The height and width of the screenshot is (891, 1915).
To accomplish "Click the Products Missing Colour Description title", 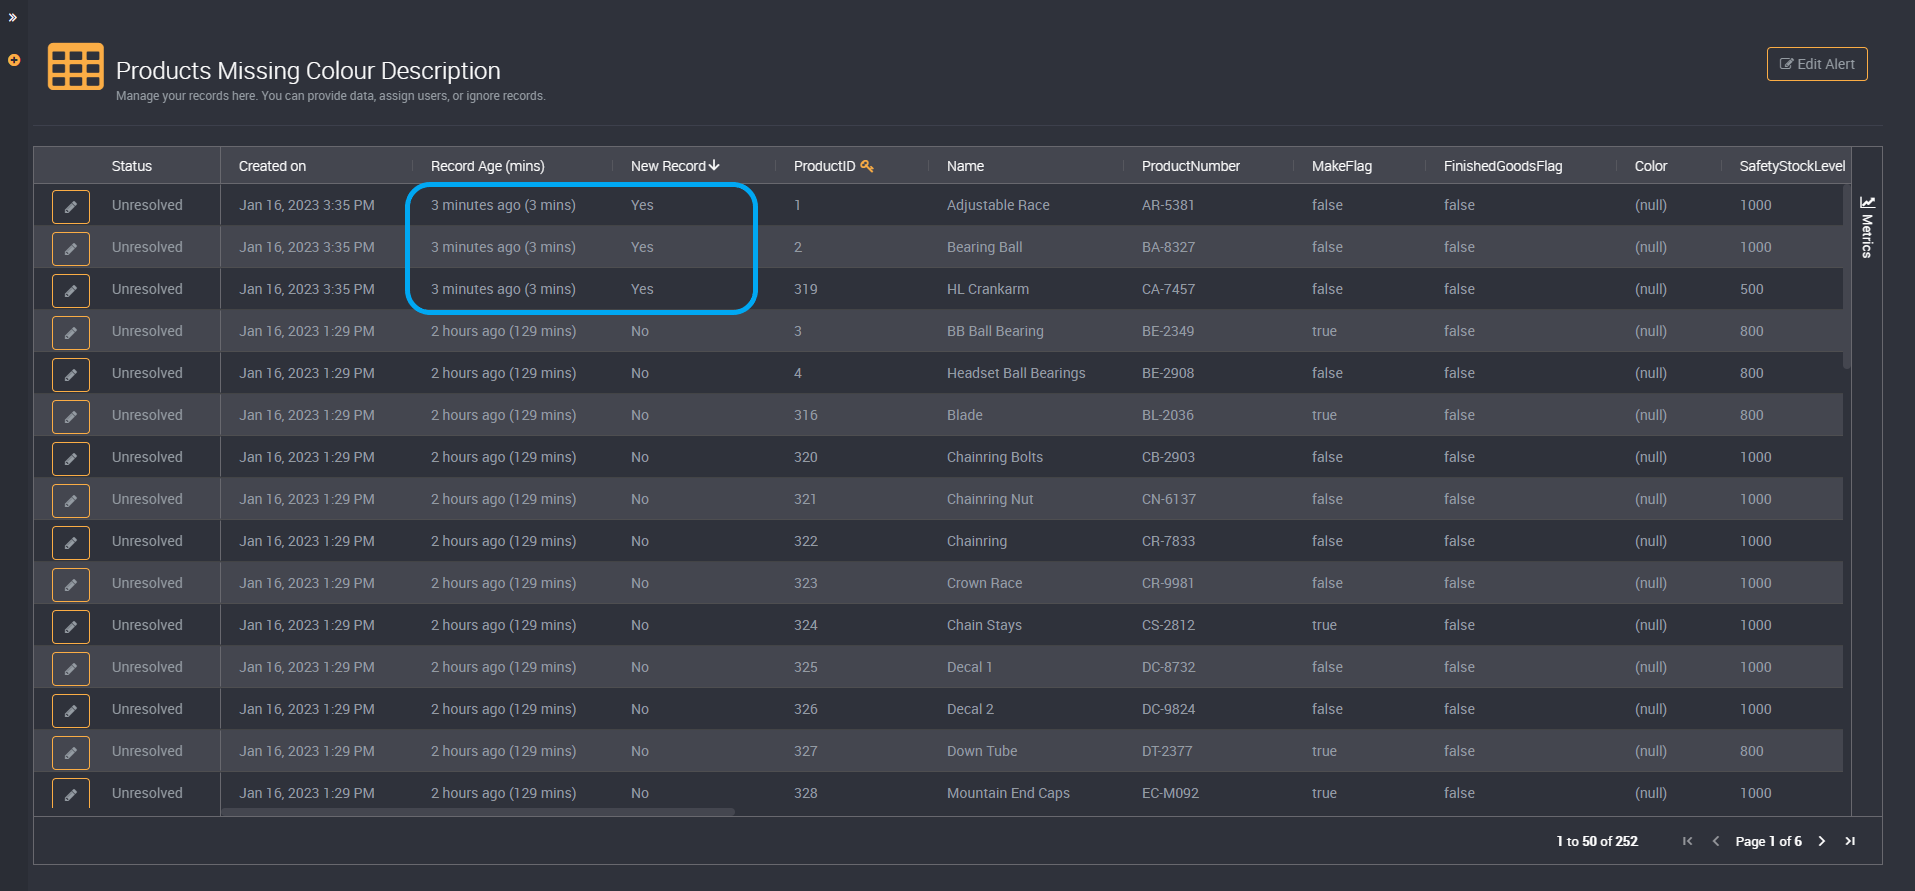I will click(x=308, y=71).
